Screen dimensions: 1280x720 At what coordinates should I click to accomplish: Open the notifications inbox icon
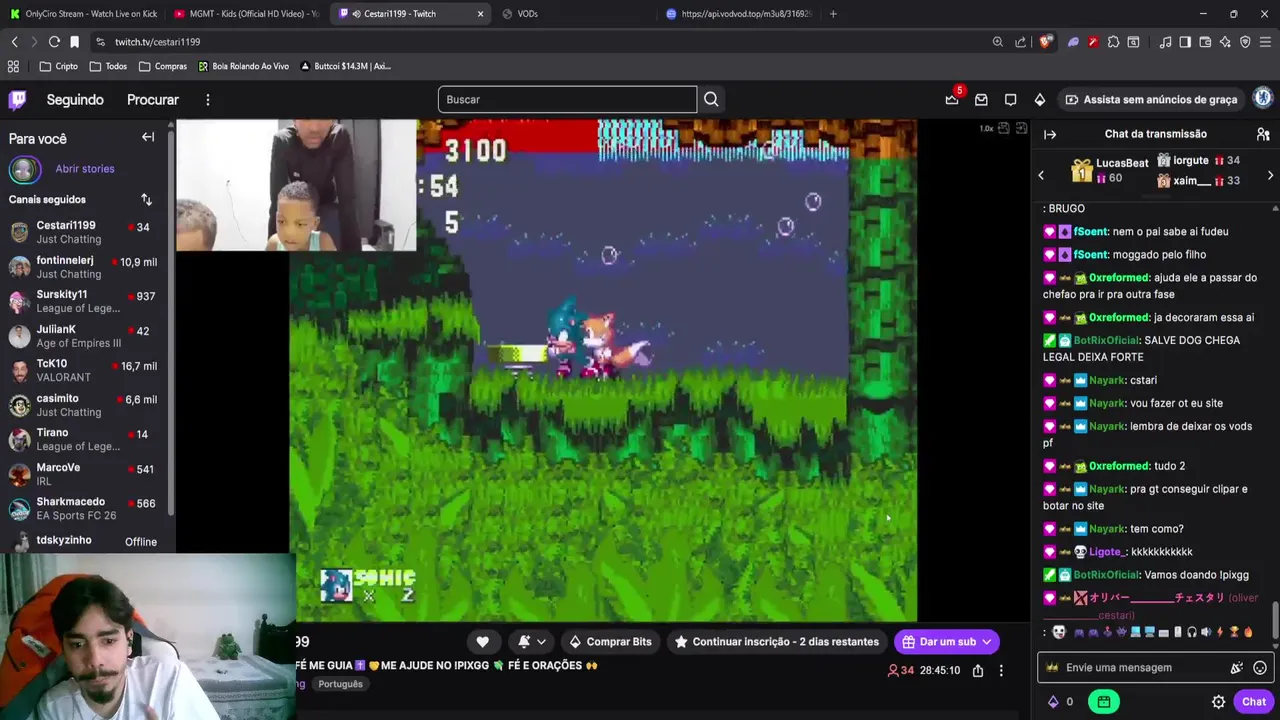(x=981, y=99)
